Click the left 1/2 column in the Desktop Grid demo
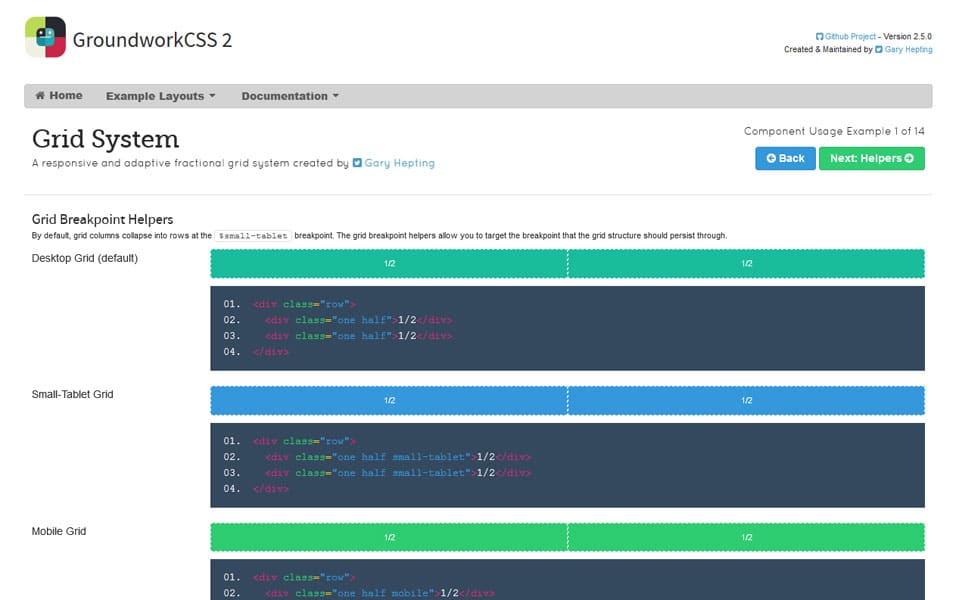The image size is (954, 600). click(388, 263)
